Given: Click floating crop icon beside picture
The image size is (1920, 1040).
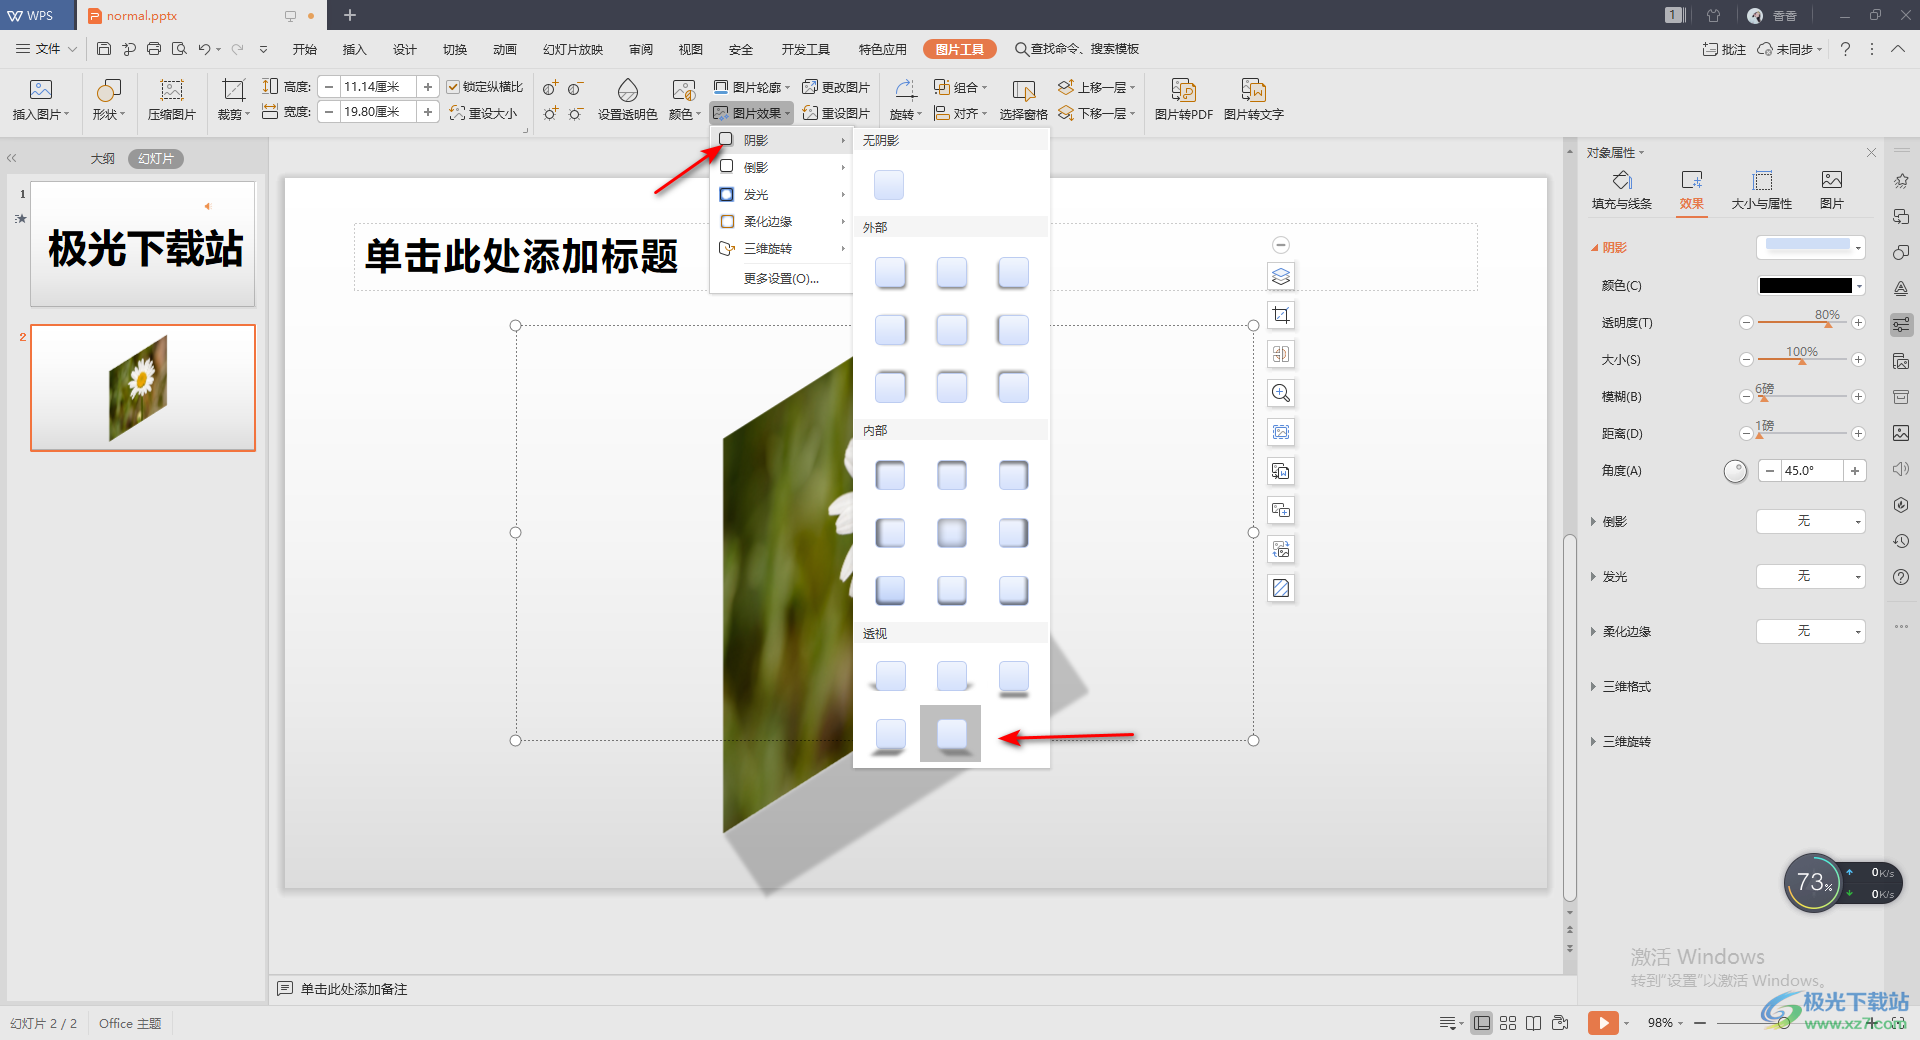Looking at the screenshot, I should tap(1281, 315).
